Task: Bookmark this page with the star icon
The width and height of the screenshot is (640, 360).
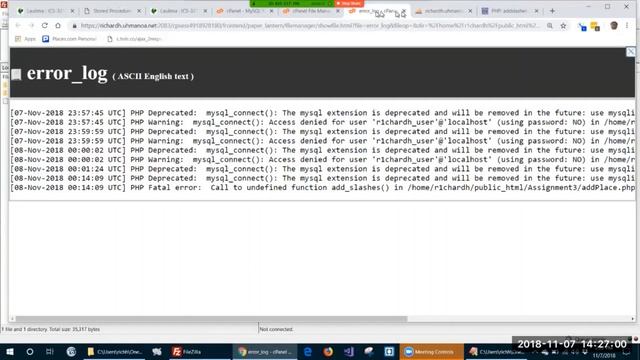Action: point(563,26)
